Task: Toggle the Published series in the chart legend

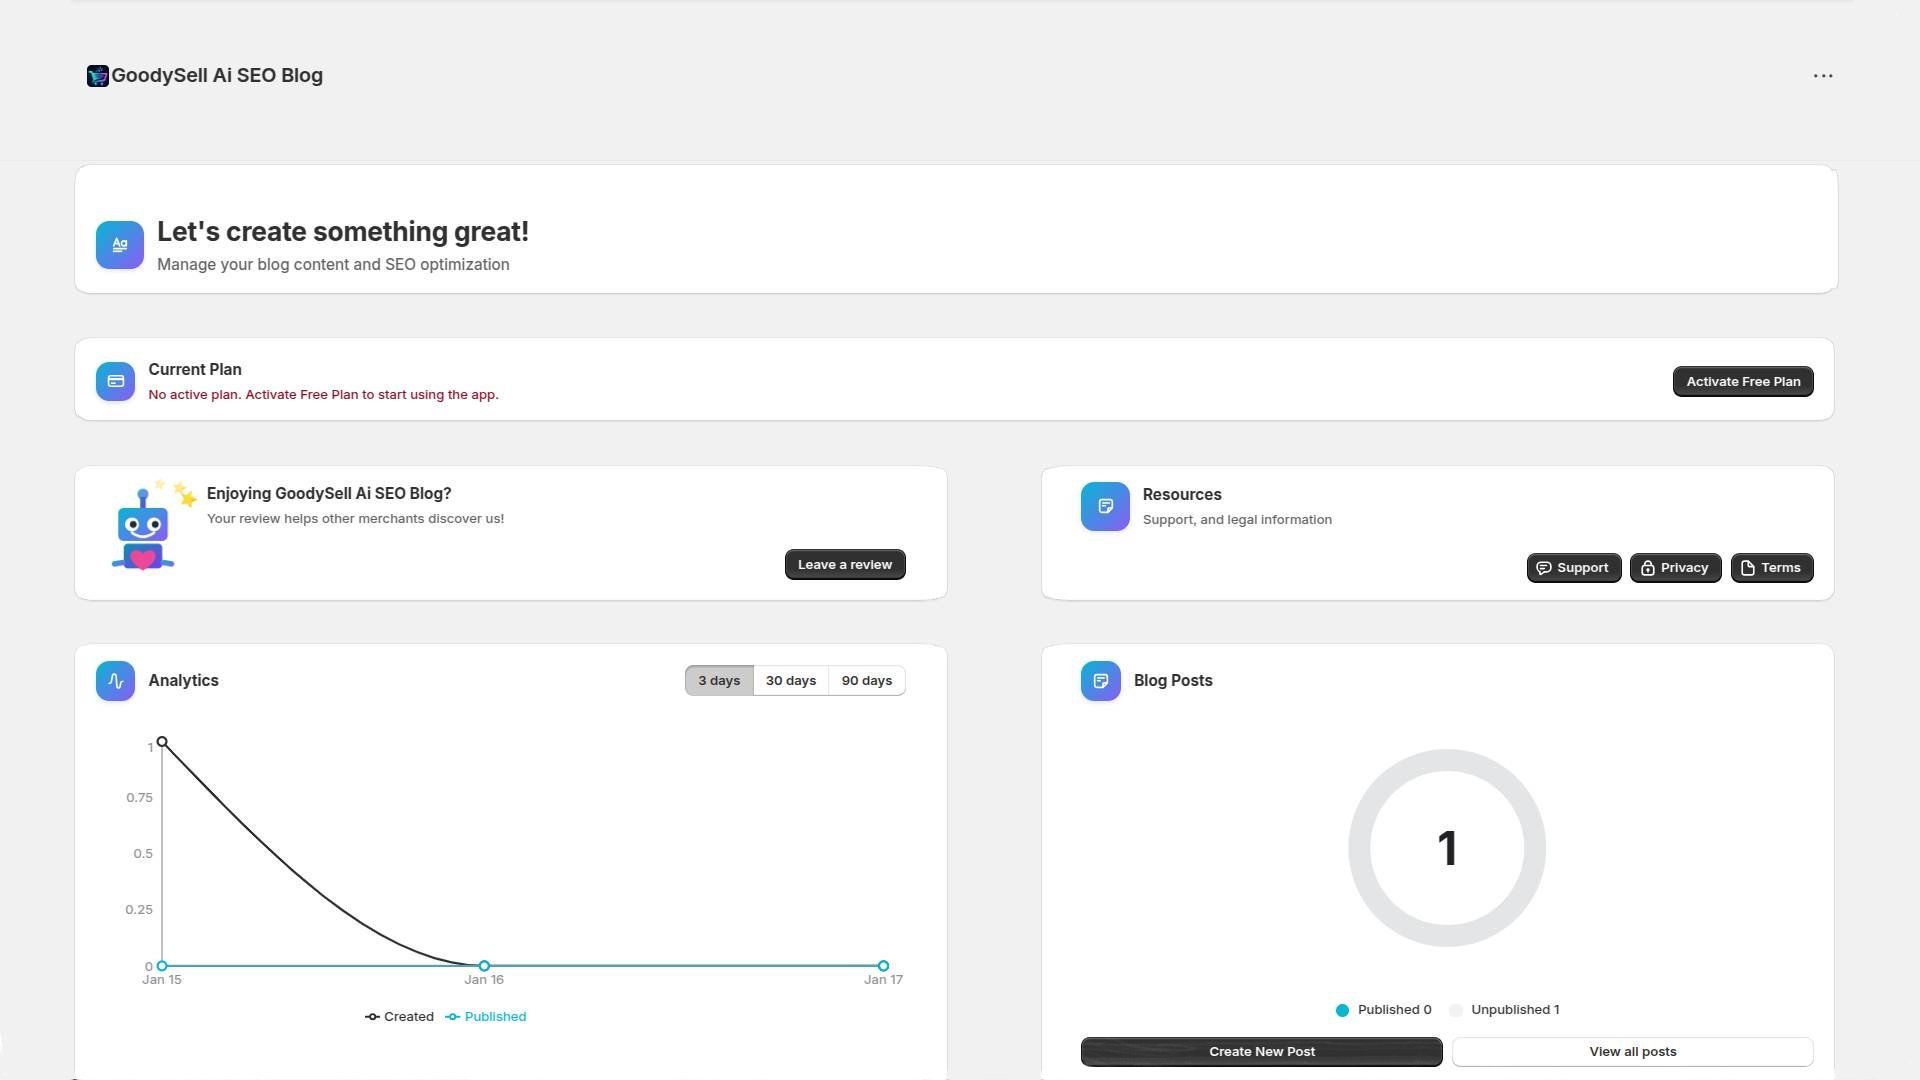Action: [486, 1016]
